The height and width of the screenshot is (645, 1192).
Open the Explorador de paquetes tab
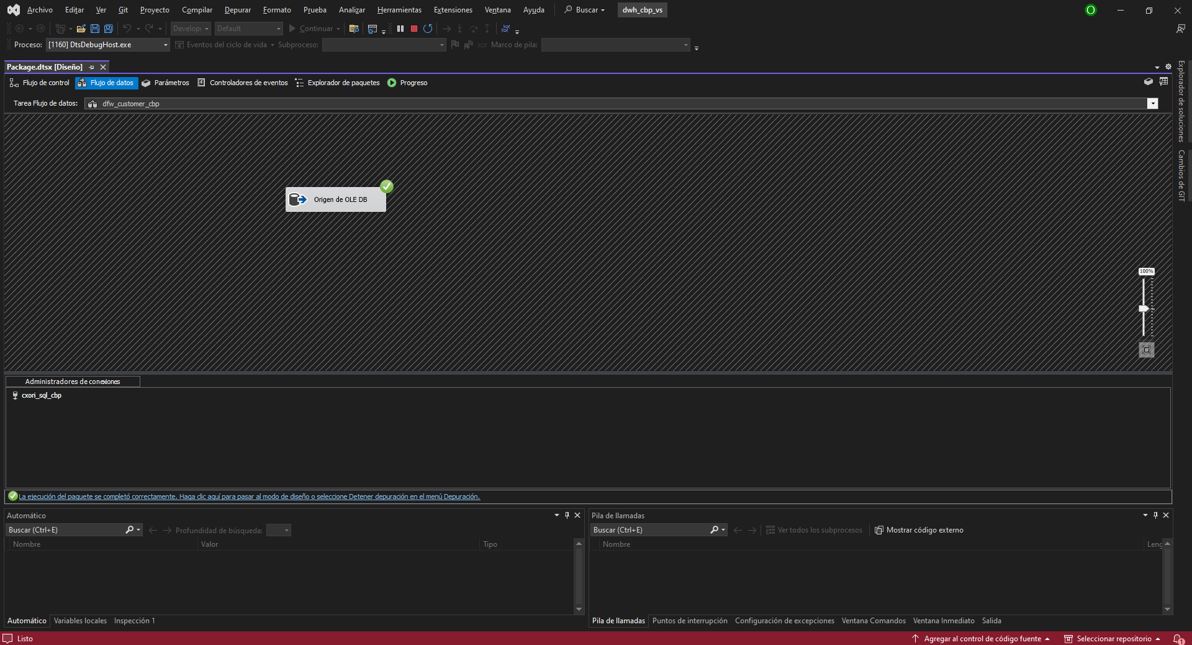point(338,83)
